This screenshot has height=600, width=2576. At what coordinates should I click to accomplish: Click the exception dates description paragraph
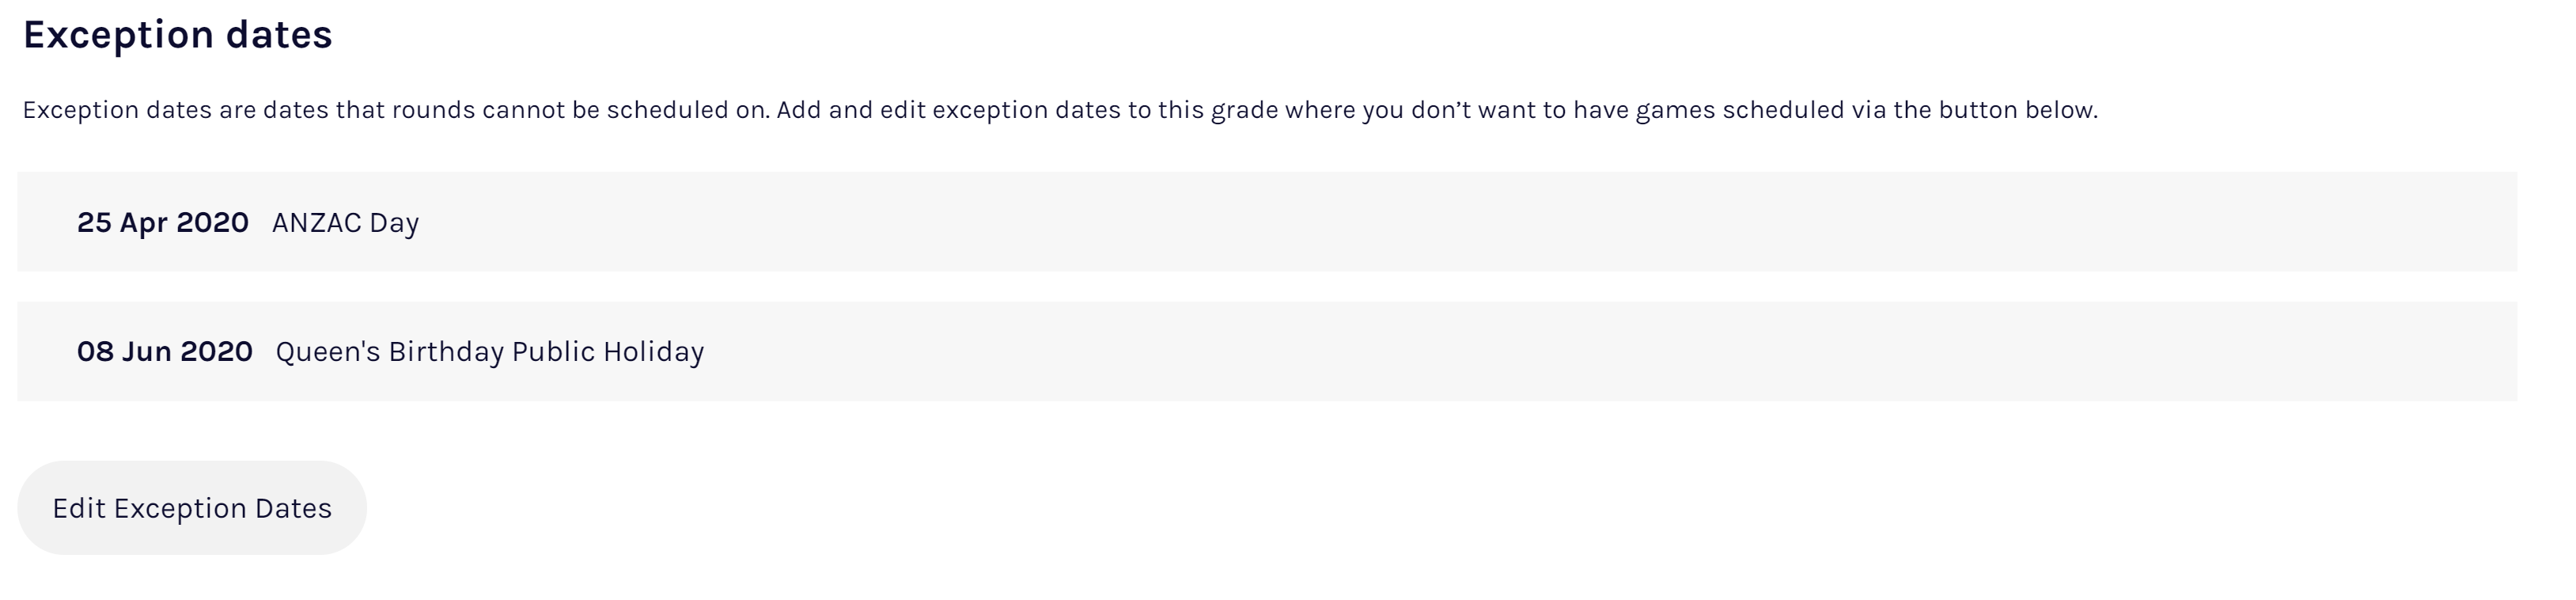click(x=1060, y=110)
